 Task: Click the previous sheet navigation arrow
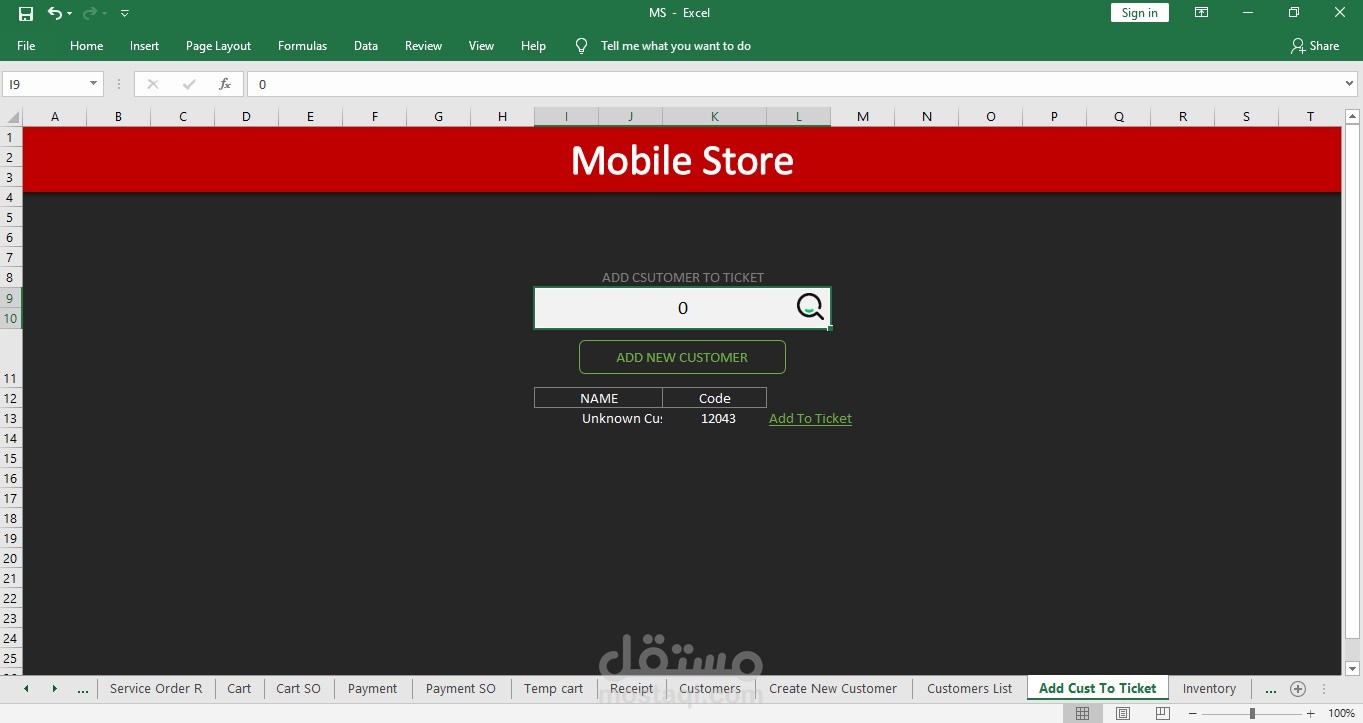[x=26, y=689]
